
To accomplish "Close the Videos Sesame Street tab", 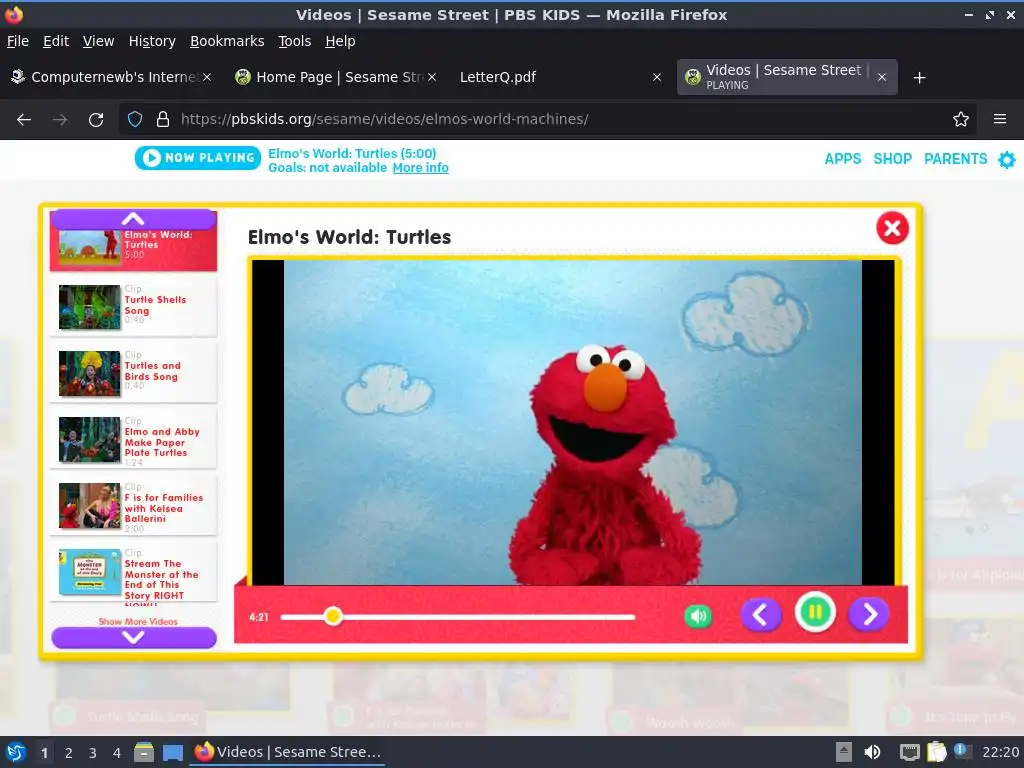I will click(x=882, y=77).
